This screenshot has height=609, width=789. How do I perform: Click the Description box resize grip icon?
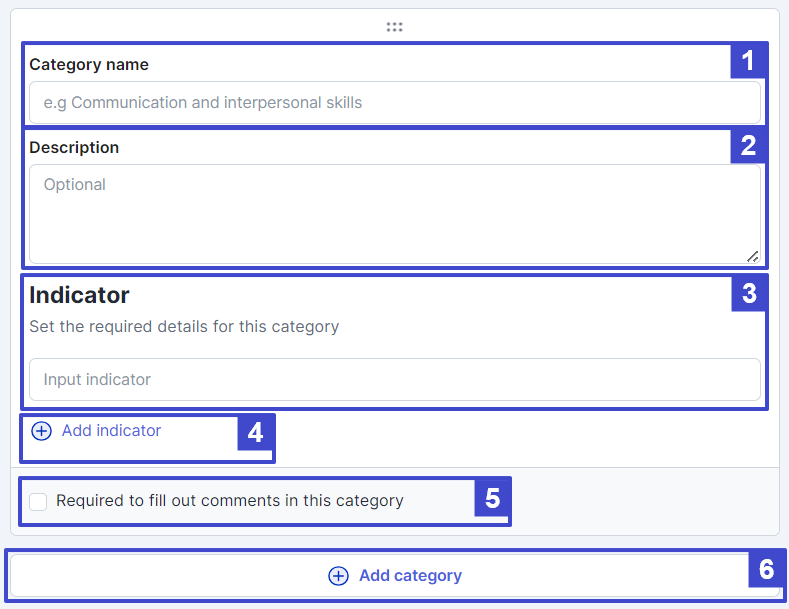(753, 257)
